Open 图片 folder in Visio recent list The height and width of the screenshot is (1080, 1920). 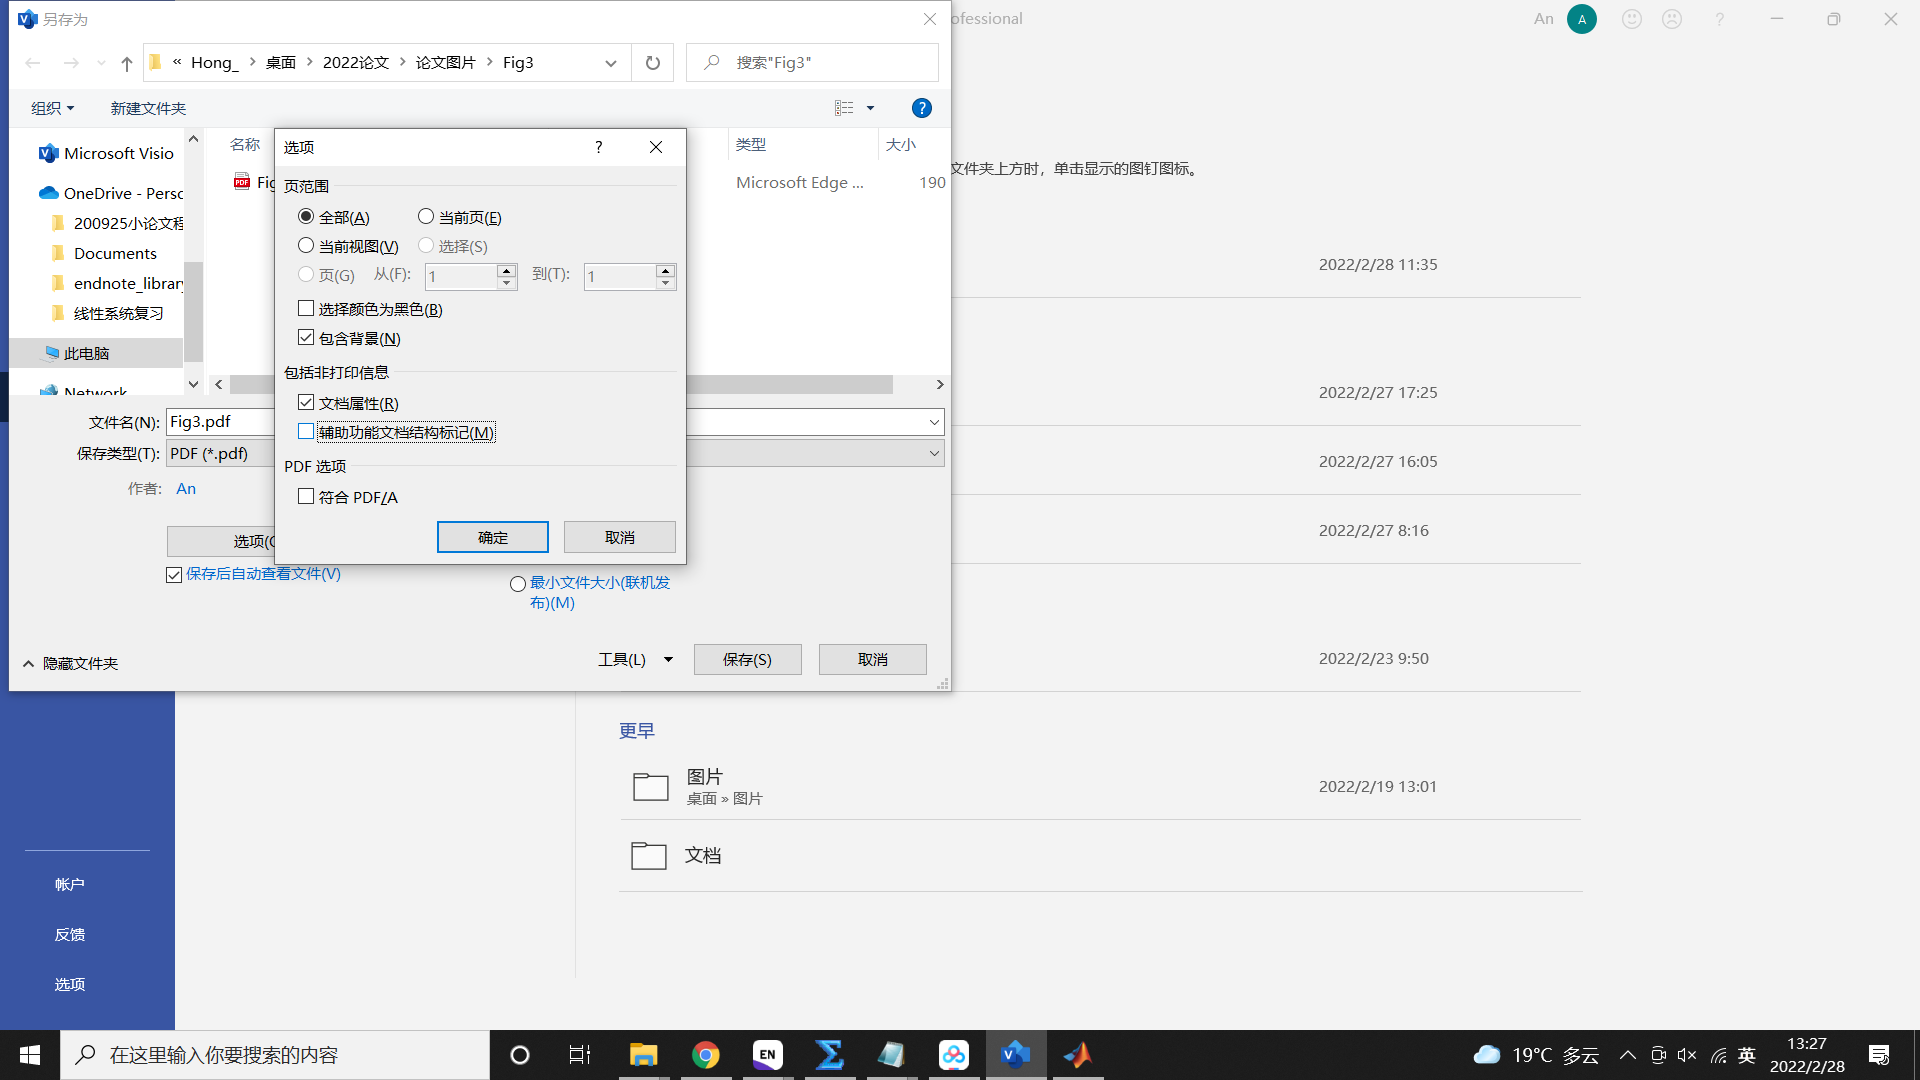coord(1100,786)
